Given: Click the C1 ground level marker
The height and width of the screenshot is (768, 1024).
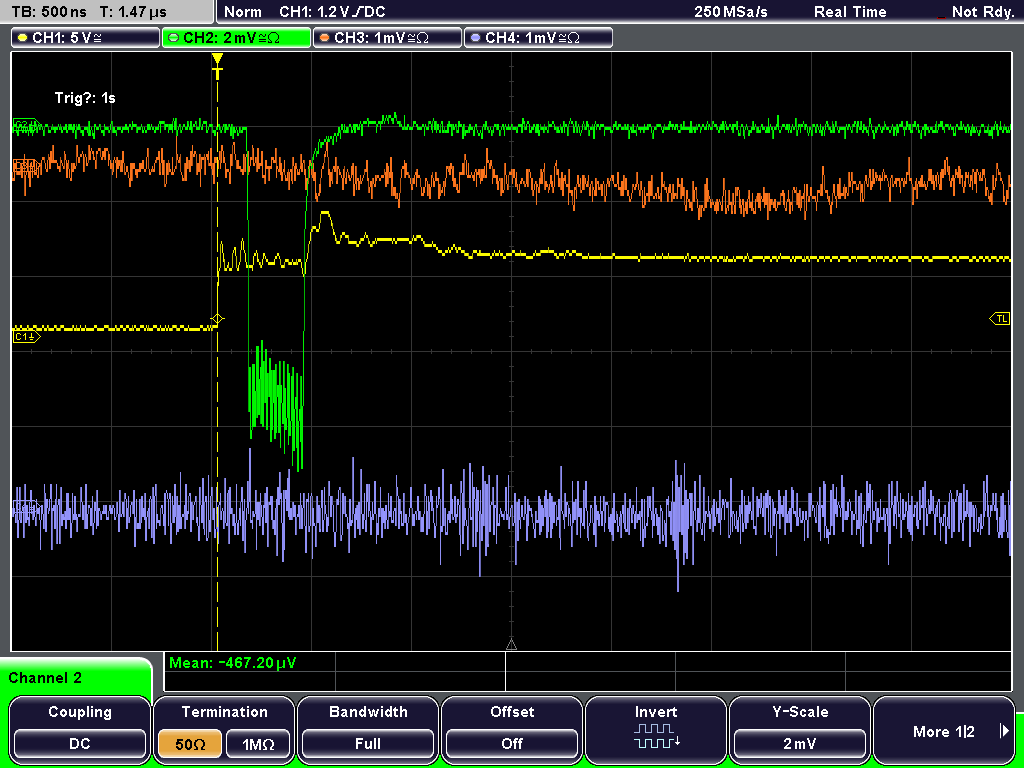Looking at the screenshot, I should pos(26,337).
